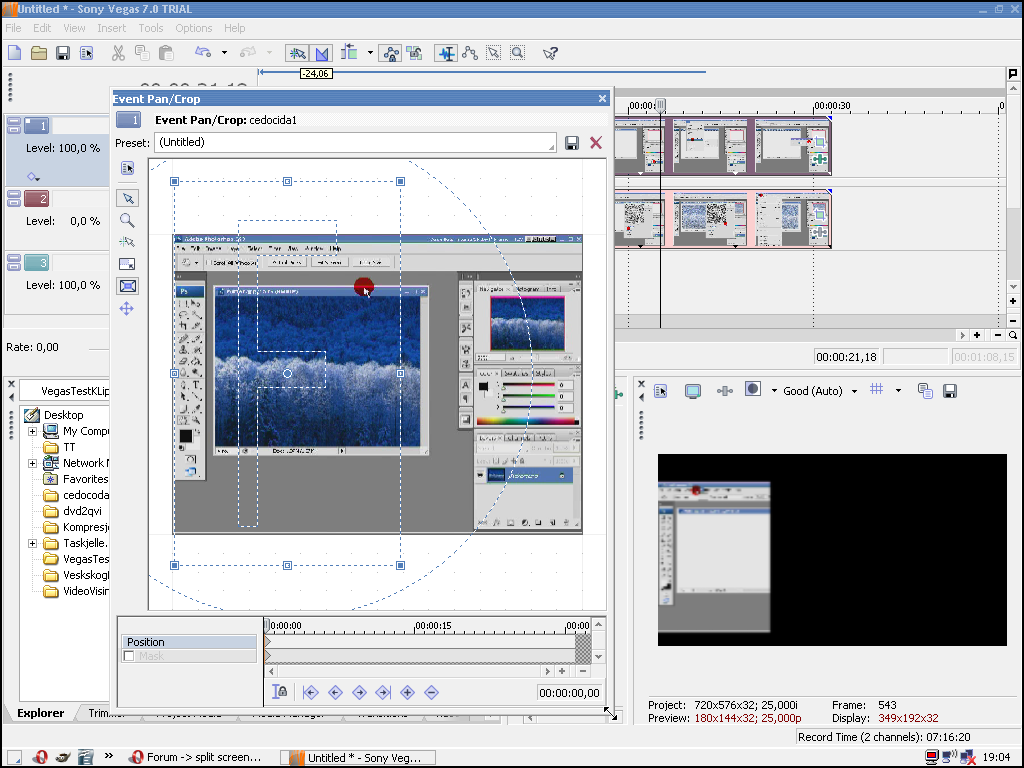
Task: Create keyframe with plus diamond
Action: [408, 692]
